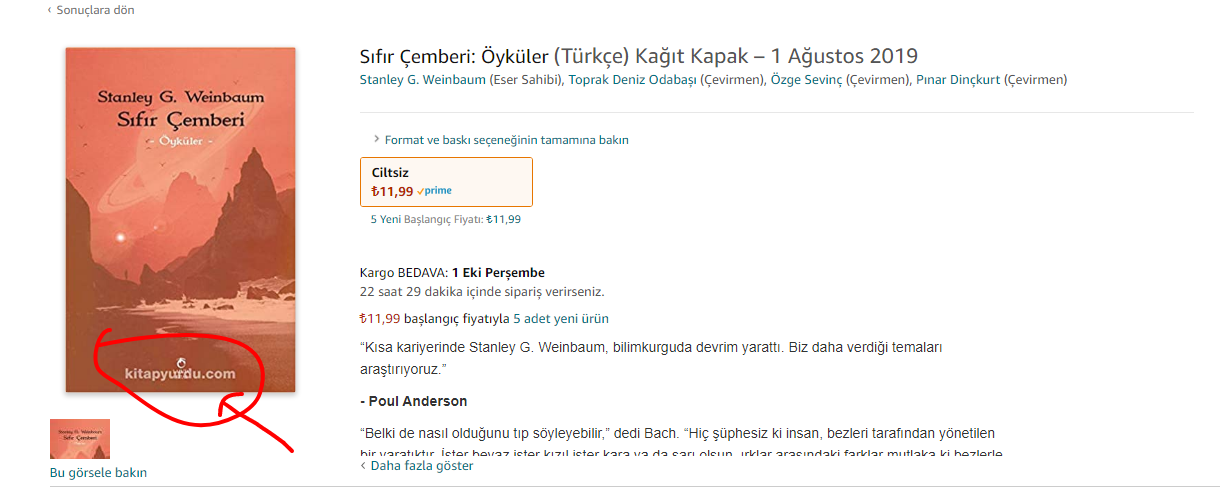Click the prime logo in Ciltsiz box
1220x487 pixels.
(x=435, y=191)
